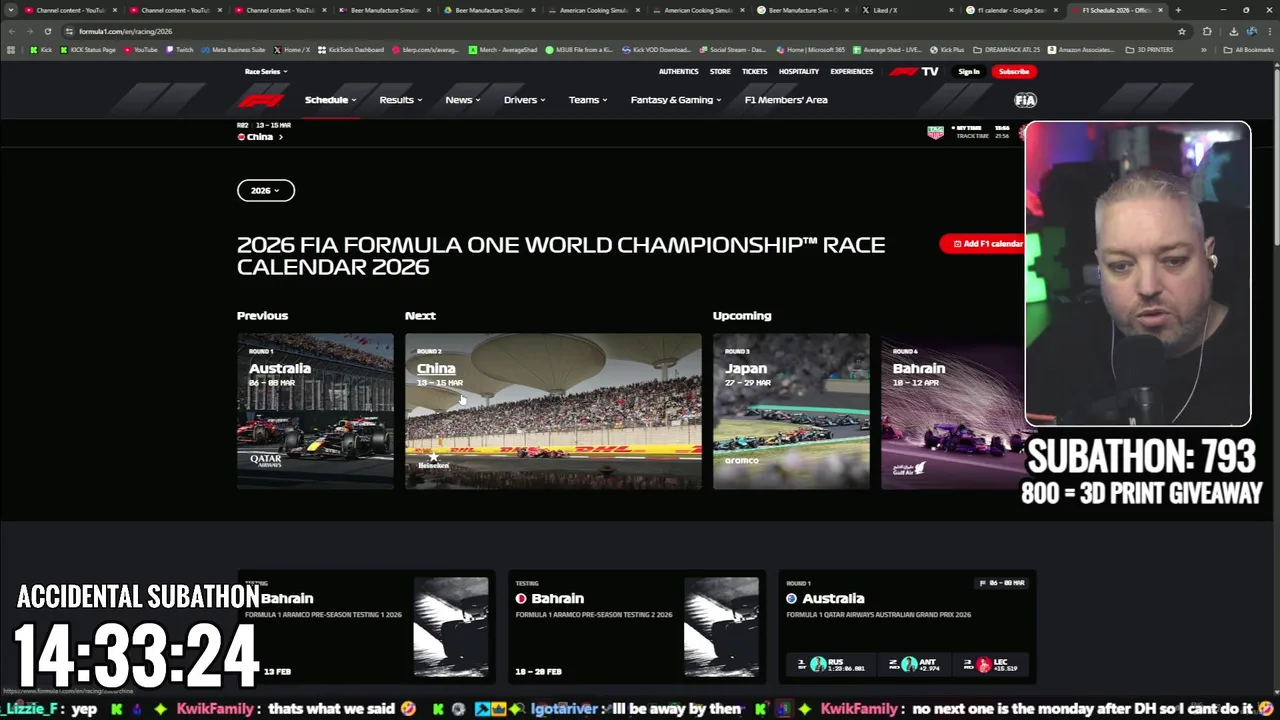
Task: Click the red Subscribe button
Action: pyautogui.click(x=1013, y=71)
